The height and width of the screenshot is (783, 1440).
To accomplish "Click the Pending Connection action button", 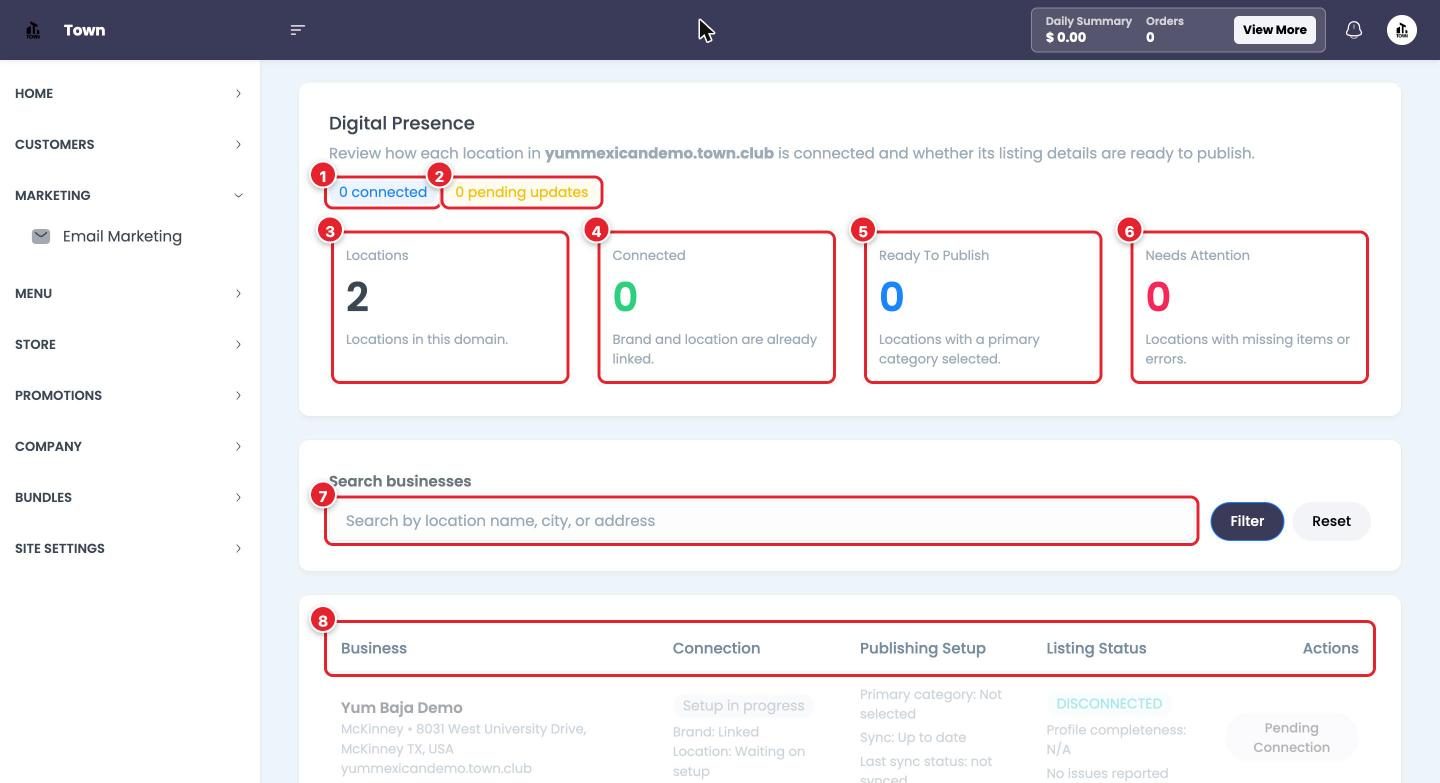I will 1291,738.
